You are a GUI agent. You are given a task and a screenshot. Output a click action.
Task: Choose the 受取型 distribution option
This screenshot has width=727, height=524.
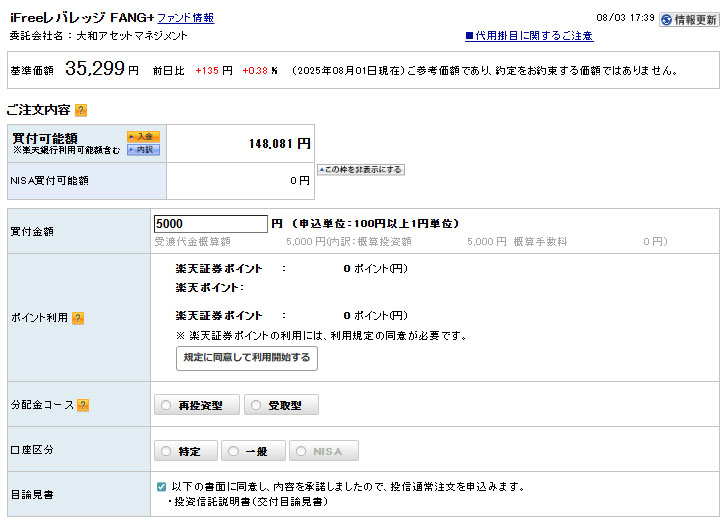(x=281, y=405)
